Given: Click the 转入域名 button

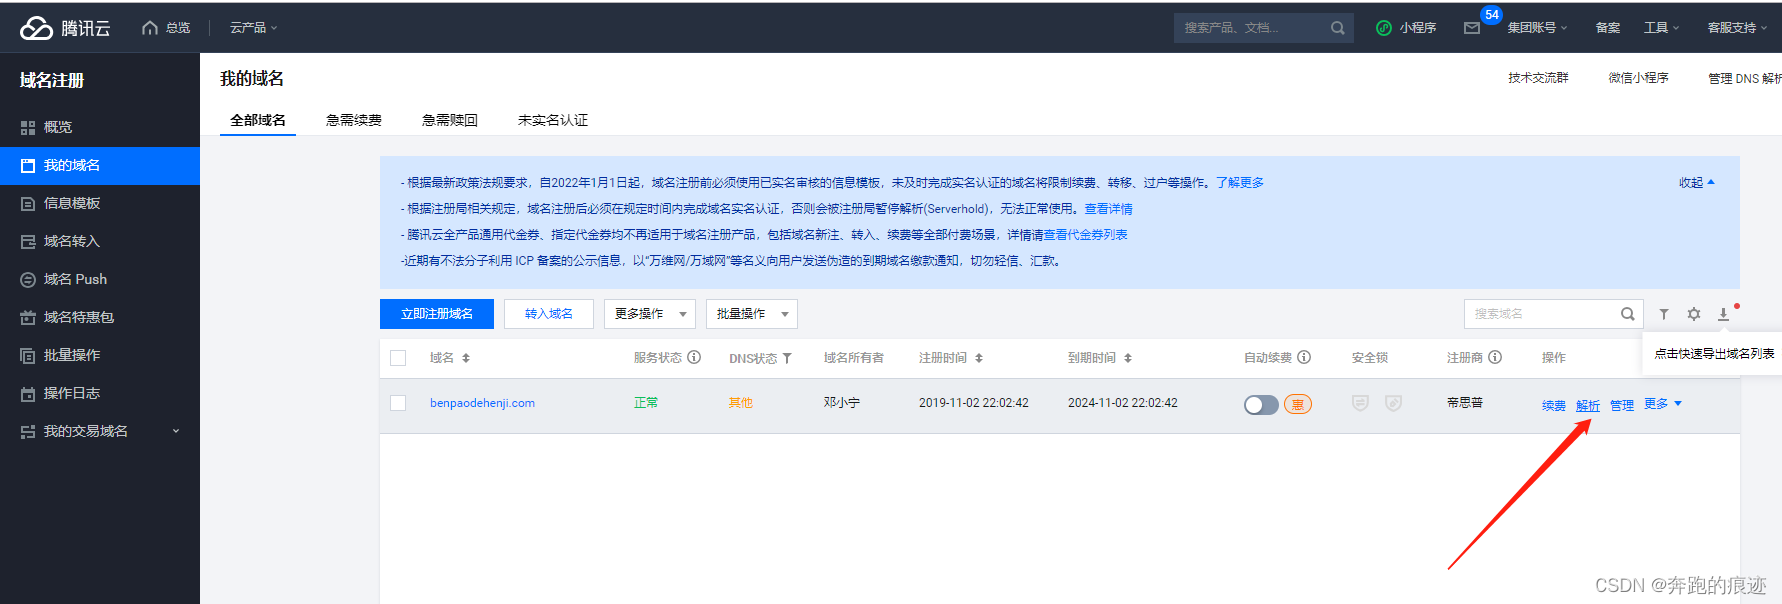Looking at the screenshot, I should (x=549, y=314).
